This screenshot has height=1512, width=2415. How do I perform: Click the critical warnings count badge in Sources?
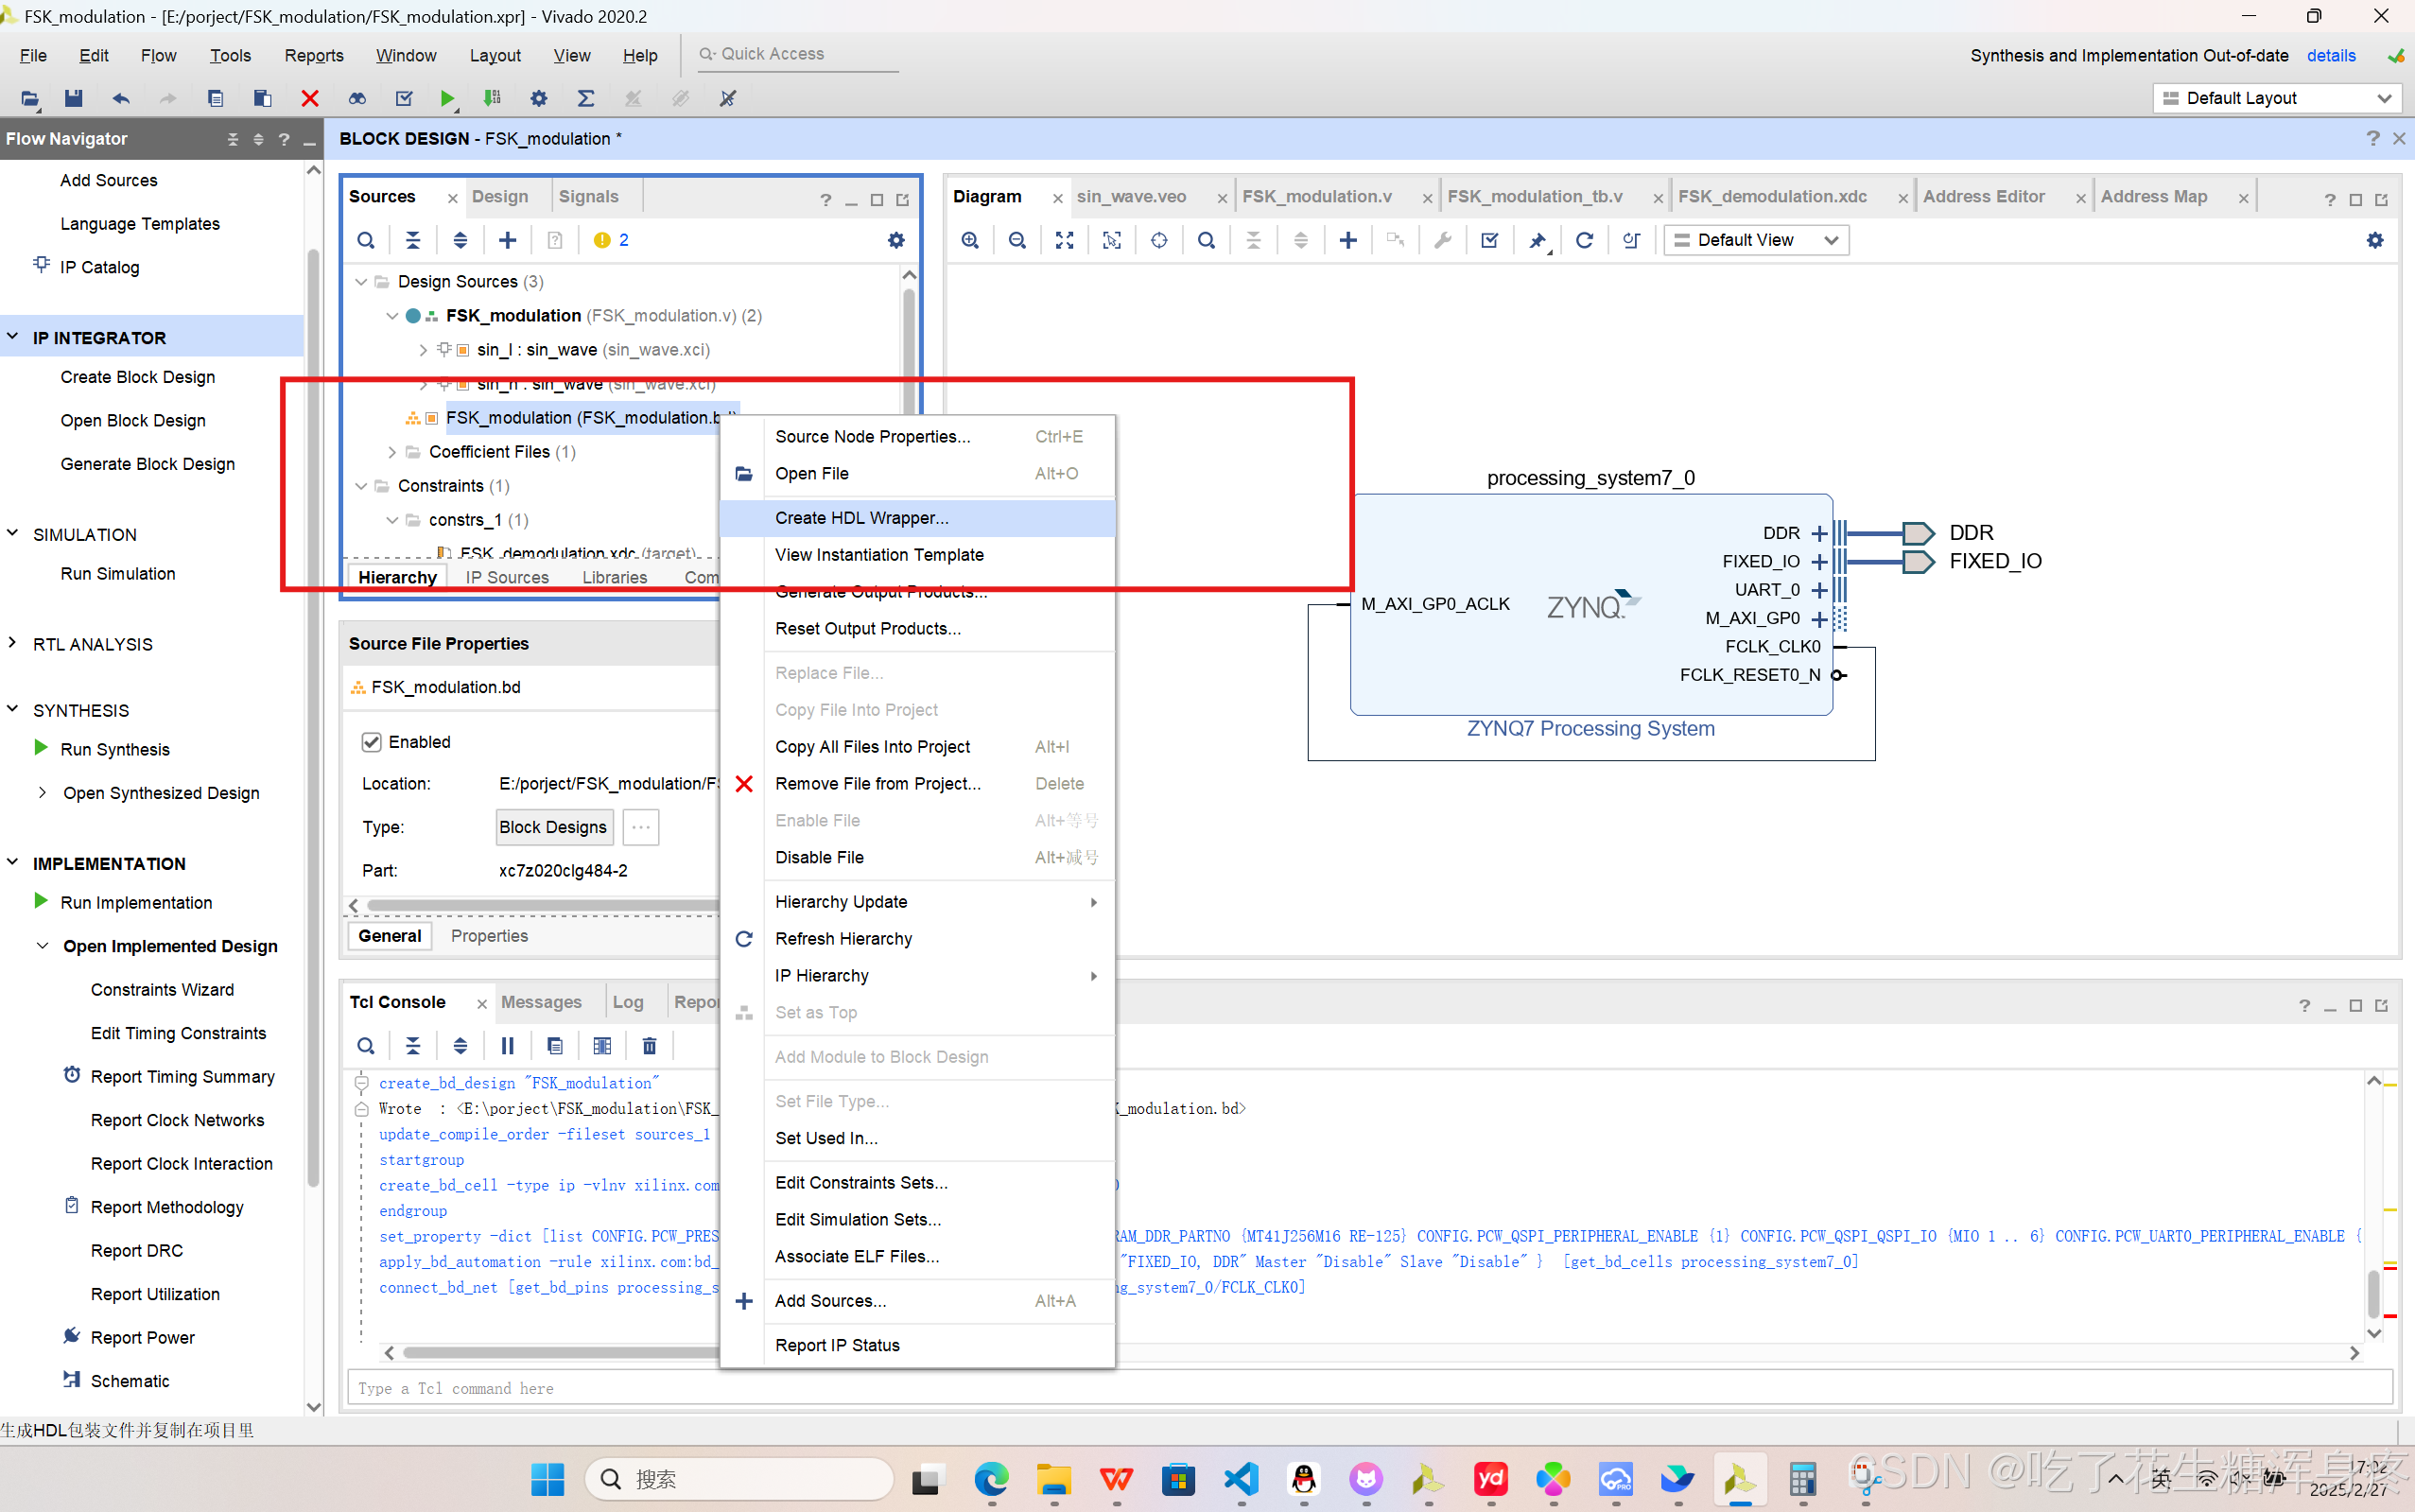611,240
